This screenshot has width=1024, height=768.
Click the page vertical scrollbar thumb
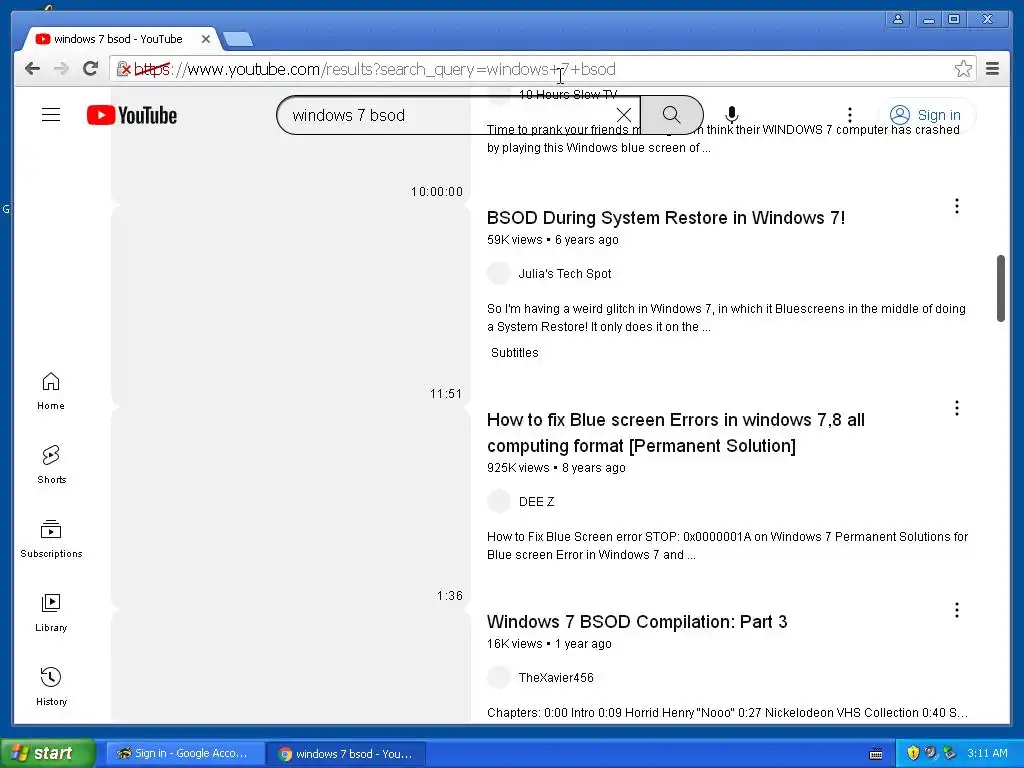1000,288
